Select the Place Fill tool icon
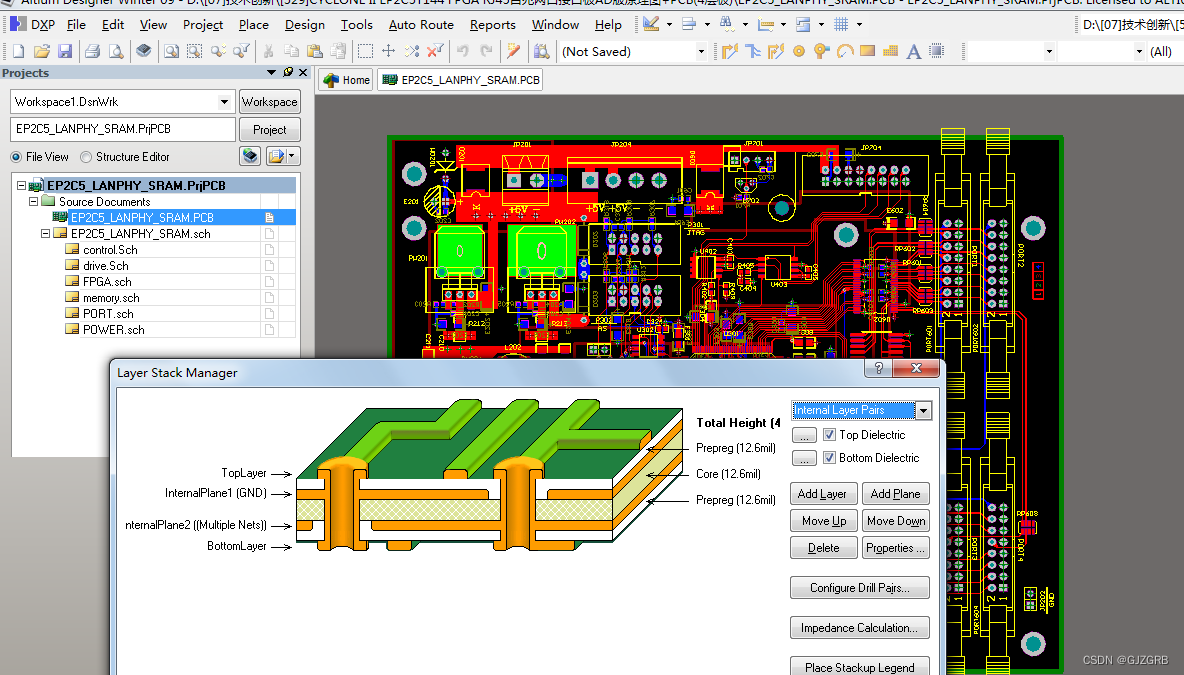This screenshot has height=675, width=1184. (x=867, y=51)
